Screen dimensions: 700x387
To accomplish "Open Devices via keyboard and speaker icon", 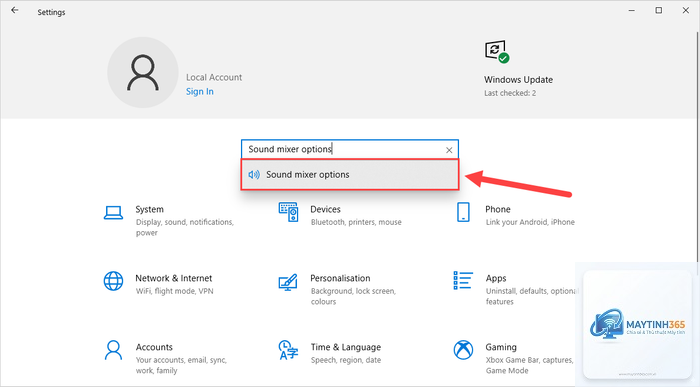I will point(288,212).
